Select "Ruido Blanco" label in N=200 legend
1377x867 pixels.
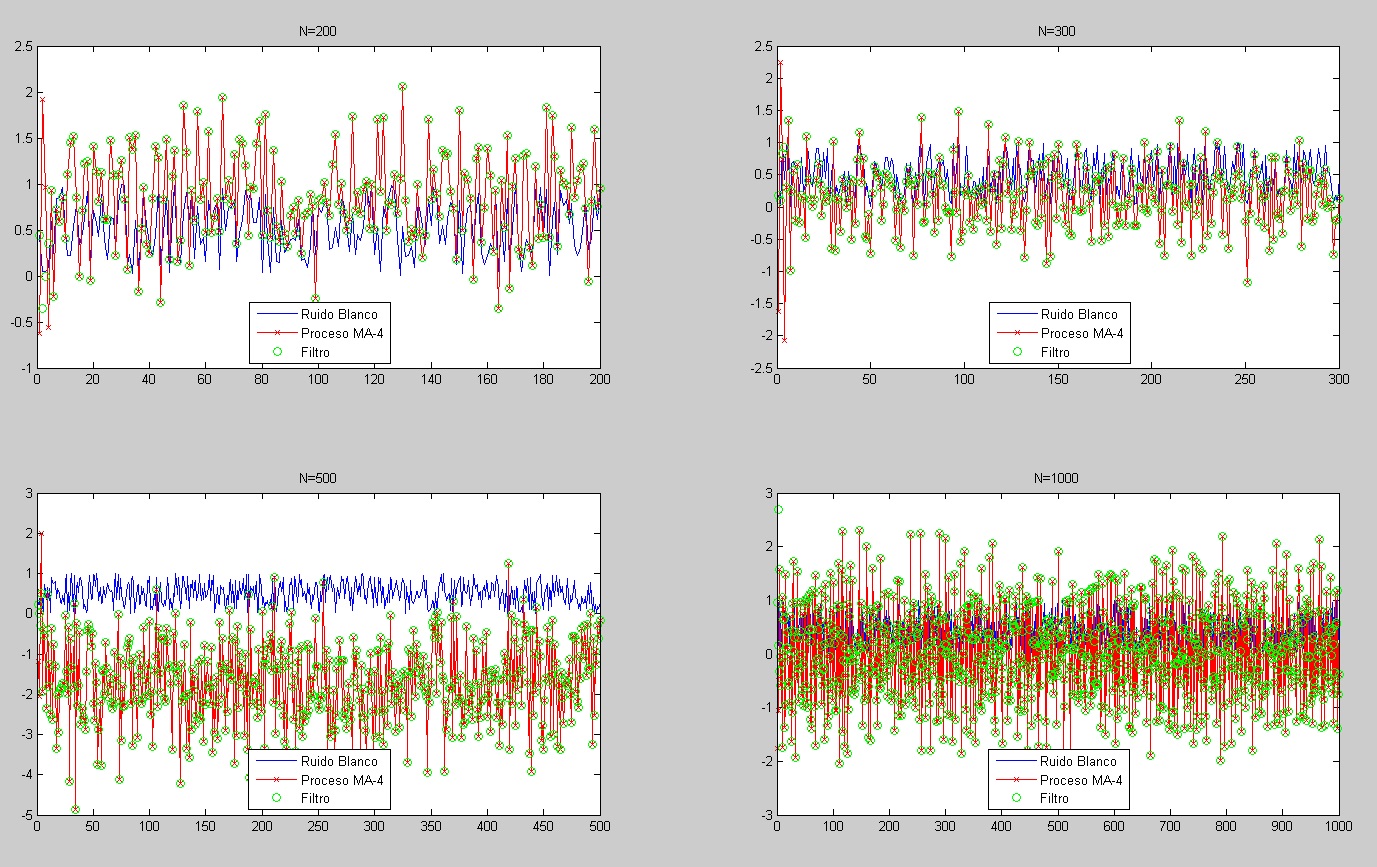[x=339, y=314]
